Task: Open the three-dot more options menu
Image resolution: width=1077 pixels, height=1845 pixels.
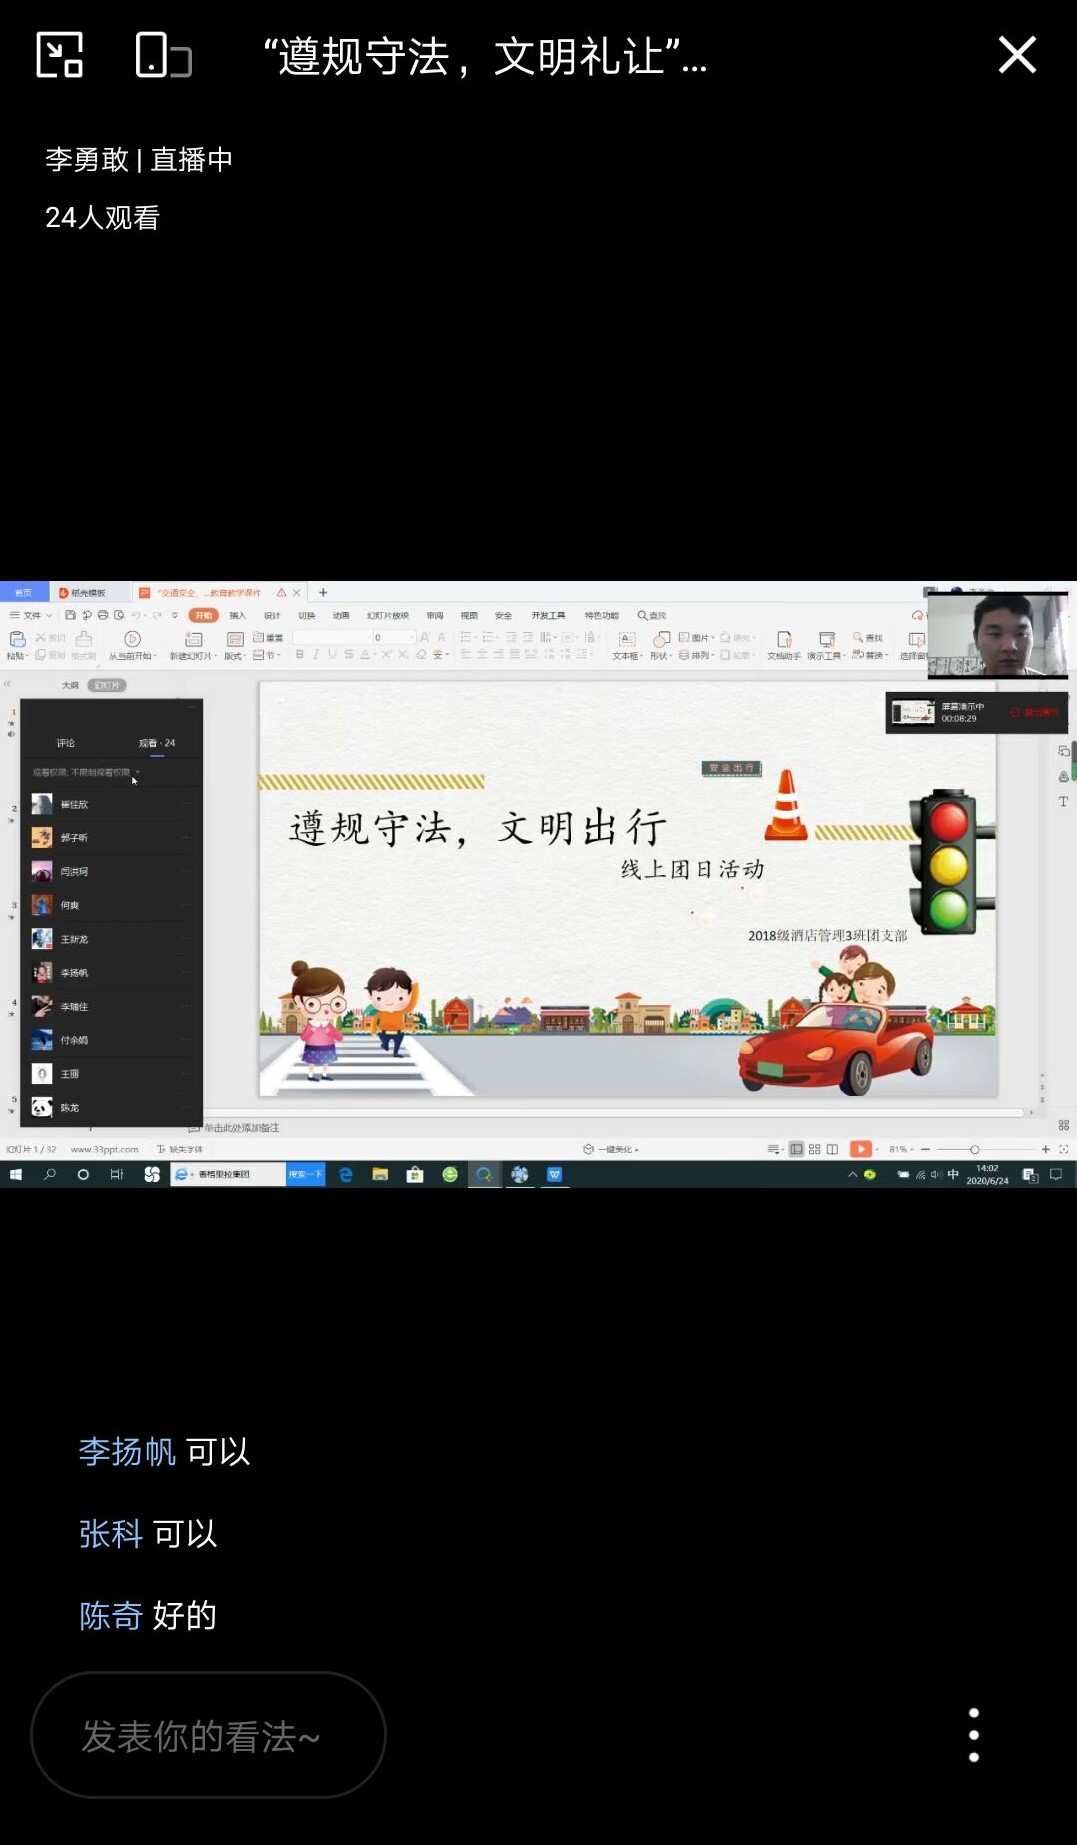Action: [x=973, y=1735]
